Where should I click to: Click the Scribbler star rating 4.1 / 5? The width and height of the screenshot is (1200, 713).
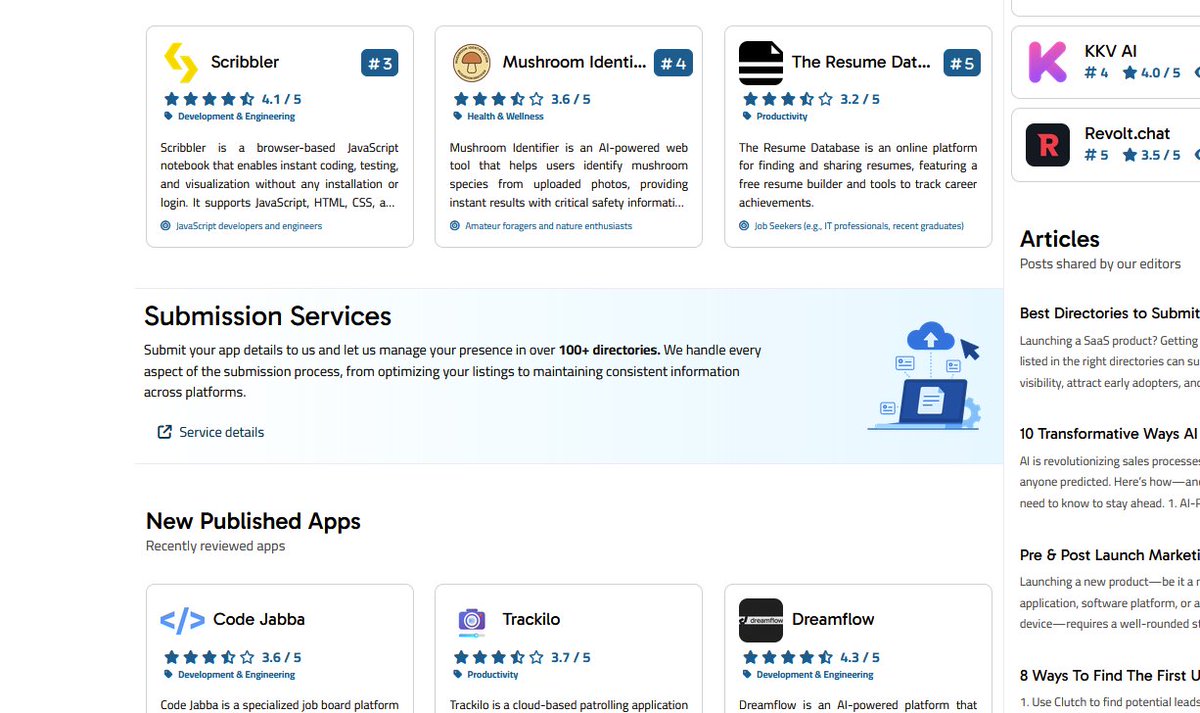coord(232,99)
